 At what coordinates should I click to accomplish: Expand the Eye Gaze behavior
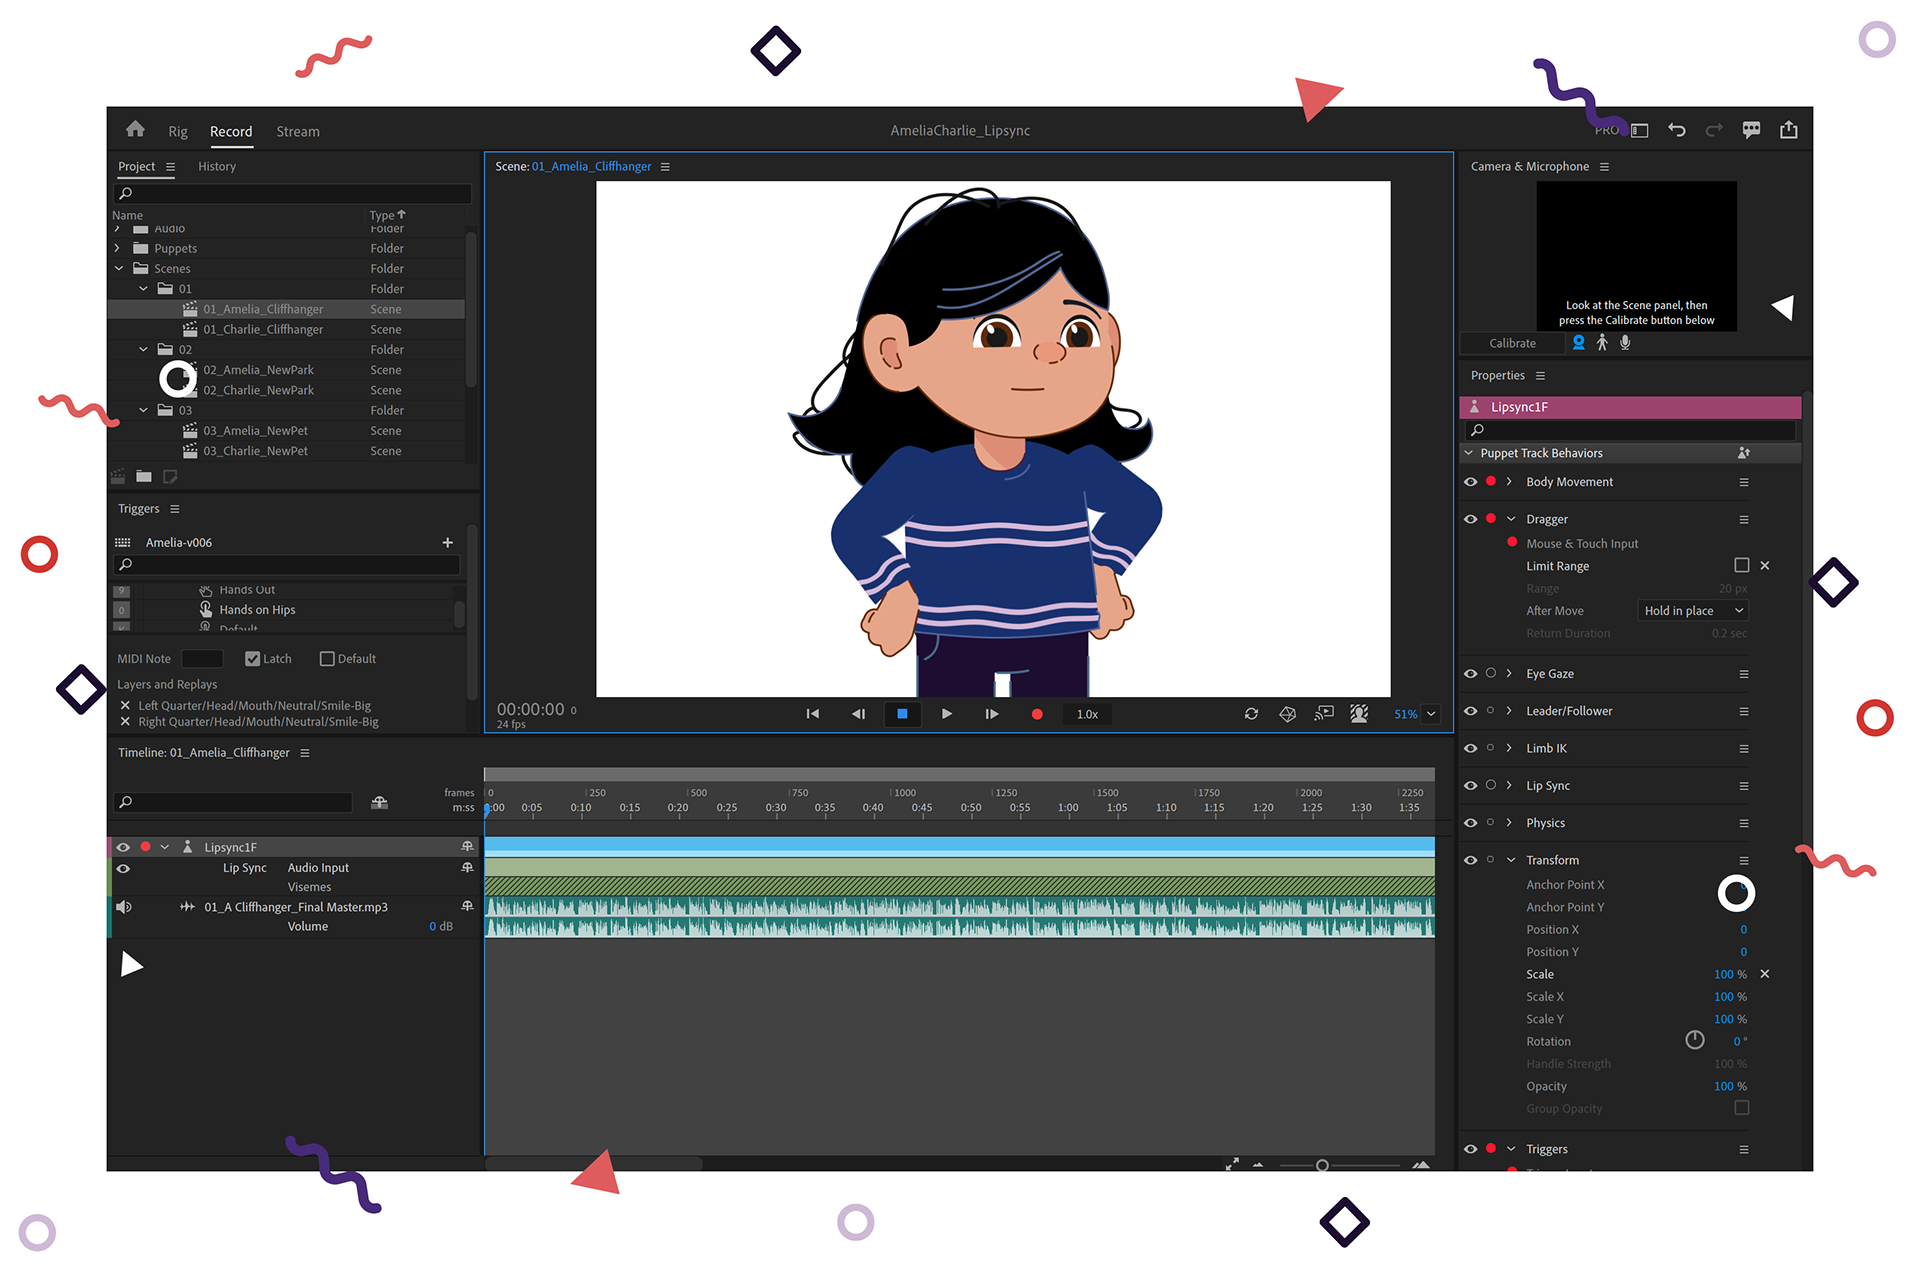pos(1509,674)
